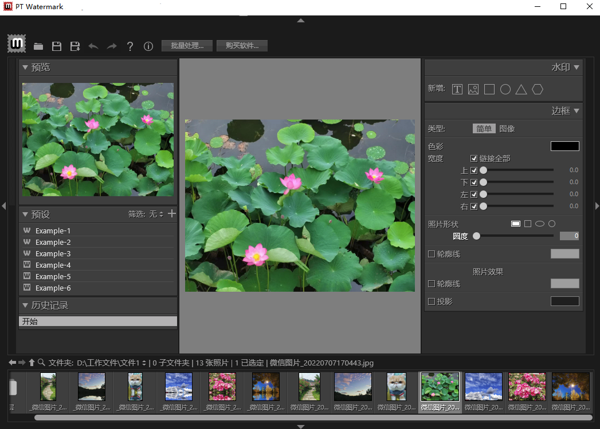Click the info (i) circle icon
This screenshot has width=600, height=429.
click(148, 46)
